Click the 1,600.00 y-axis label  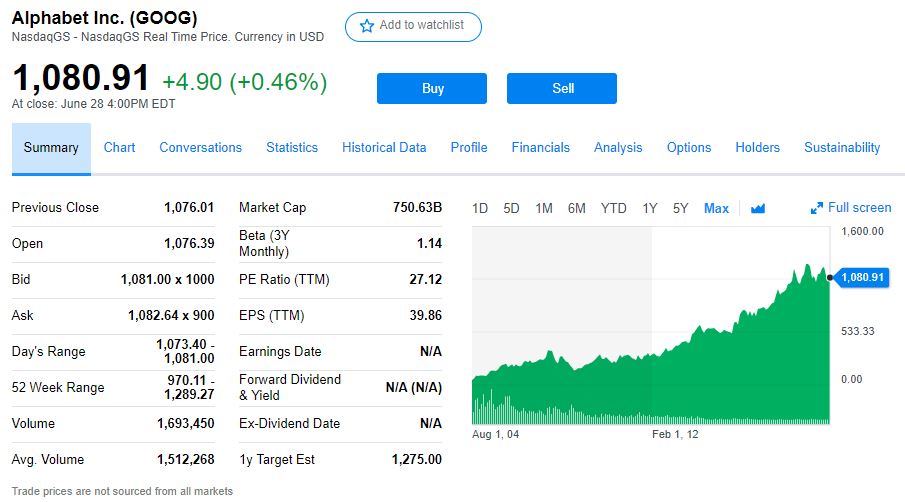(x=862, y=231)
